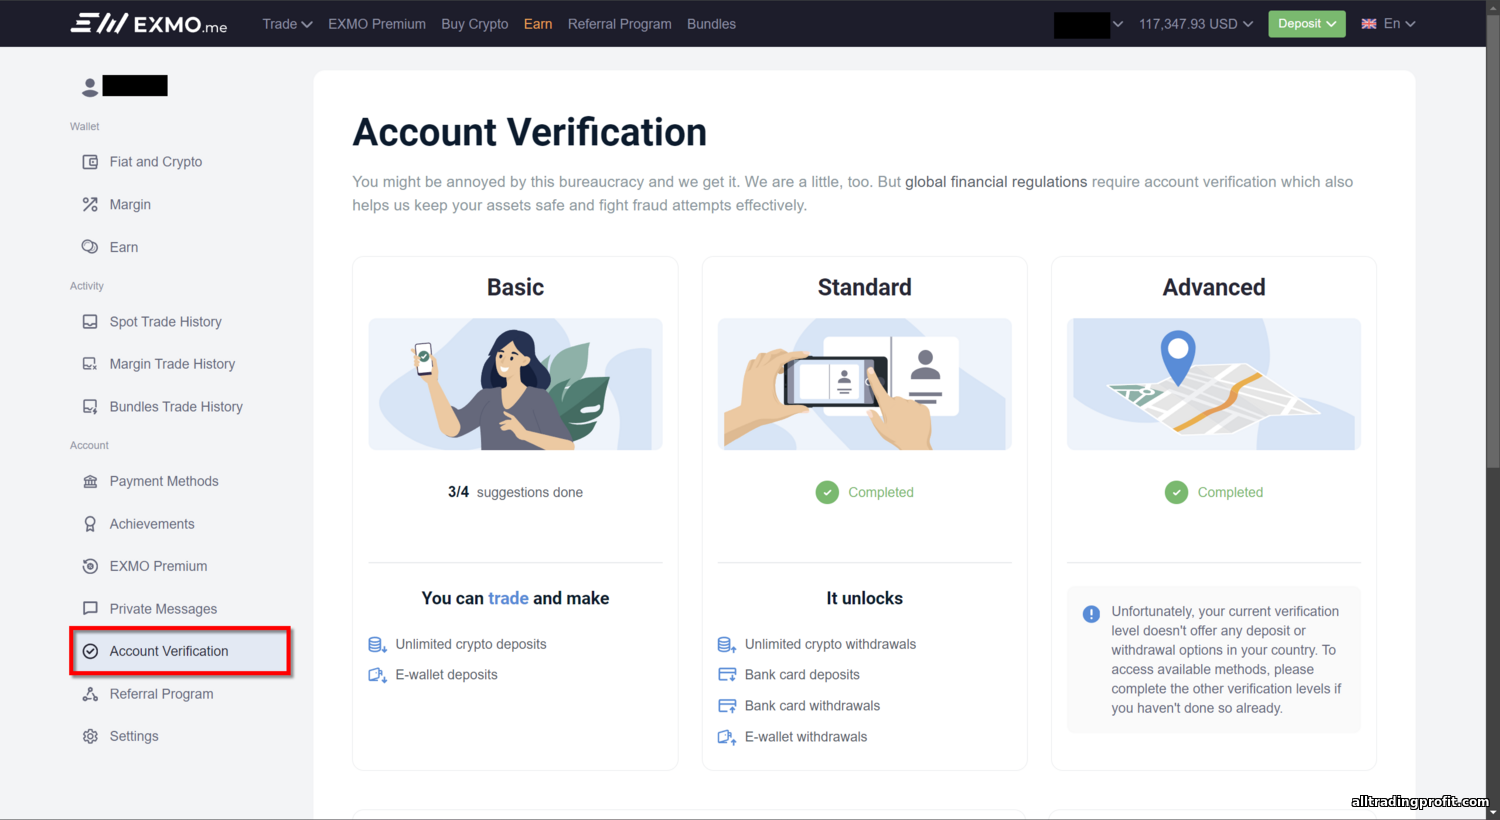The width and height of the screenshot is (1500, 820).
Task: Open the USD balance dropdown
Action: pos(1195,24)
